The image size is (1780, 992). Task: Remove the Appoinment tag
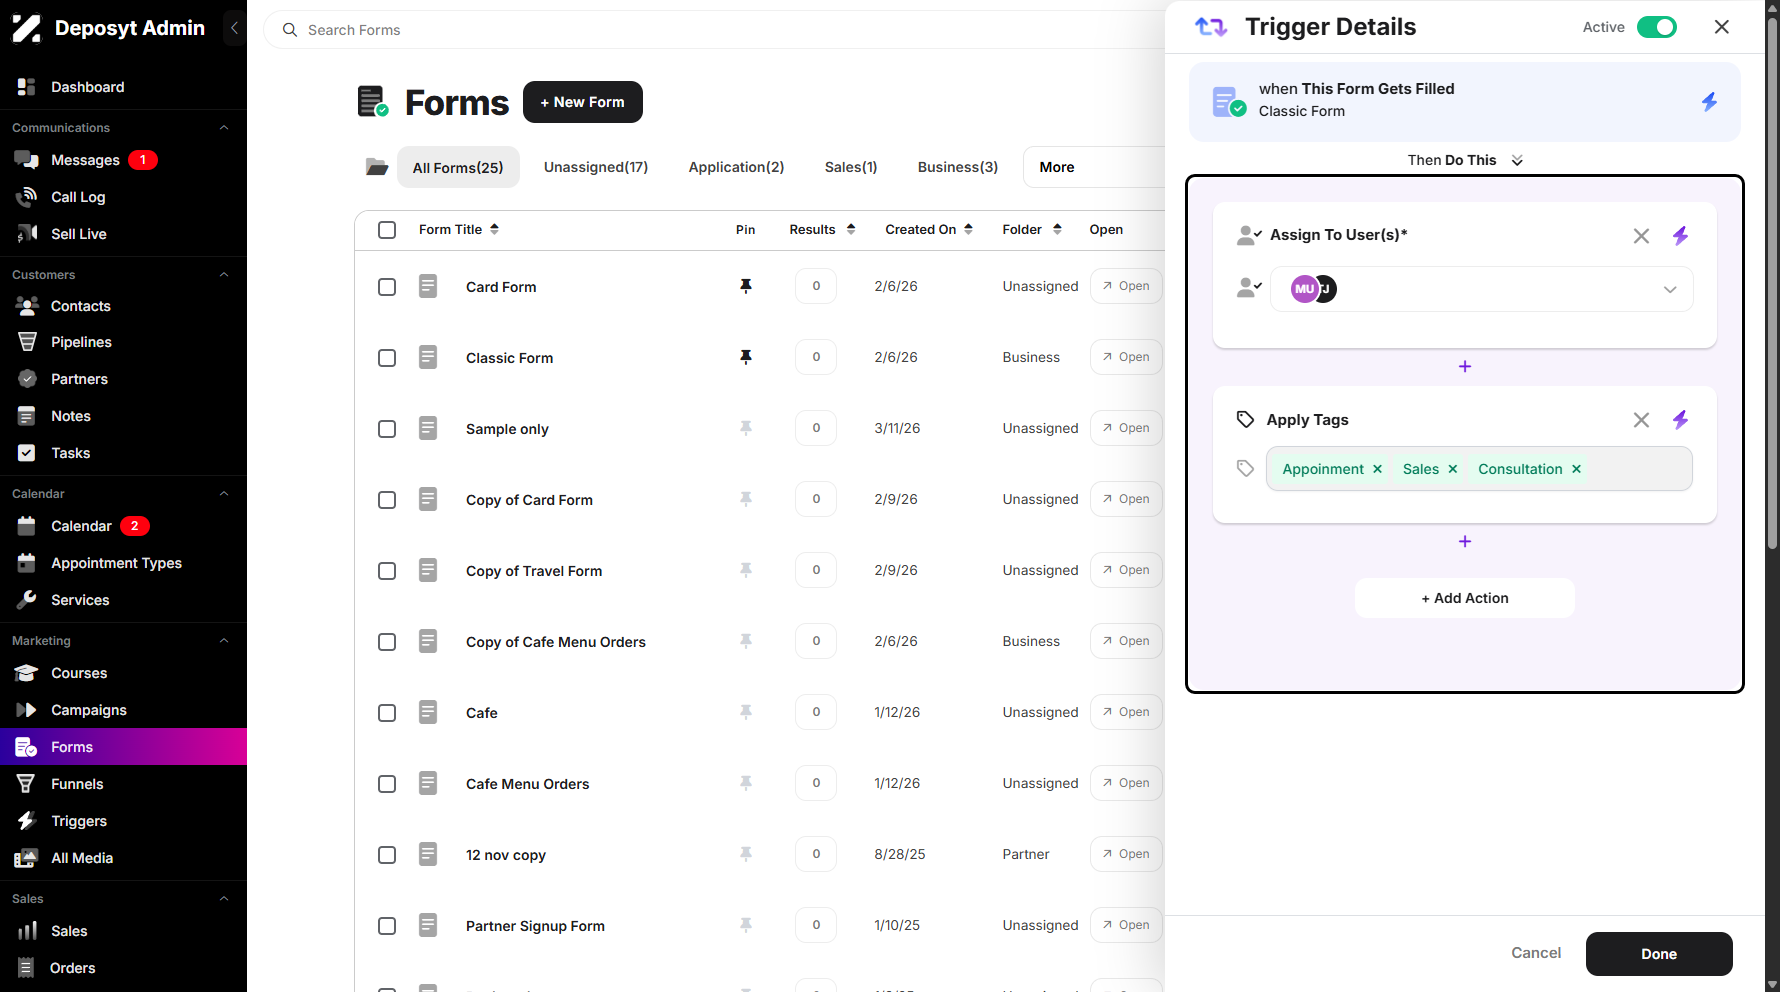(1377, 469)
